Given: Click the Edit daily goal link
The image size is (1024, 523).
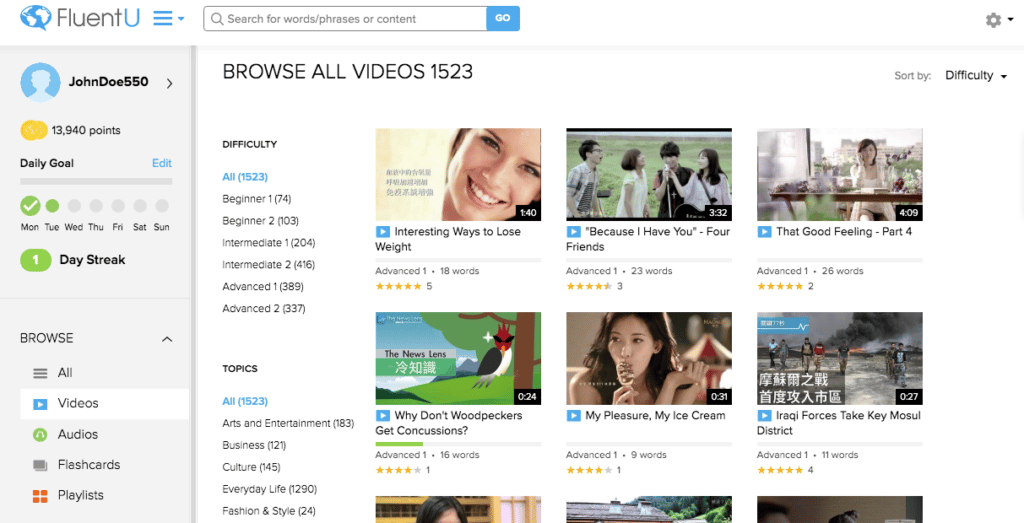Looking at the screenshot, I should (161, 163).
